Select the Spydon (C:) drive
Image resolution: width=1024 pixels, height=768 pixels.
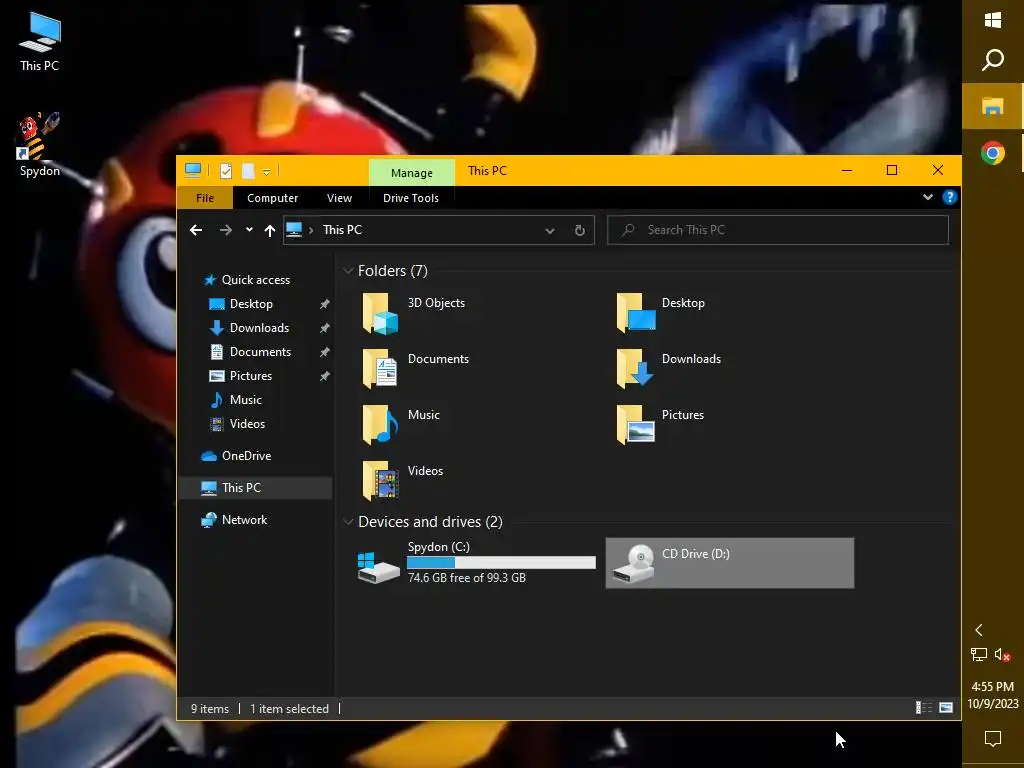click(476, 563)
